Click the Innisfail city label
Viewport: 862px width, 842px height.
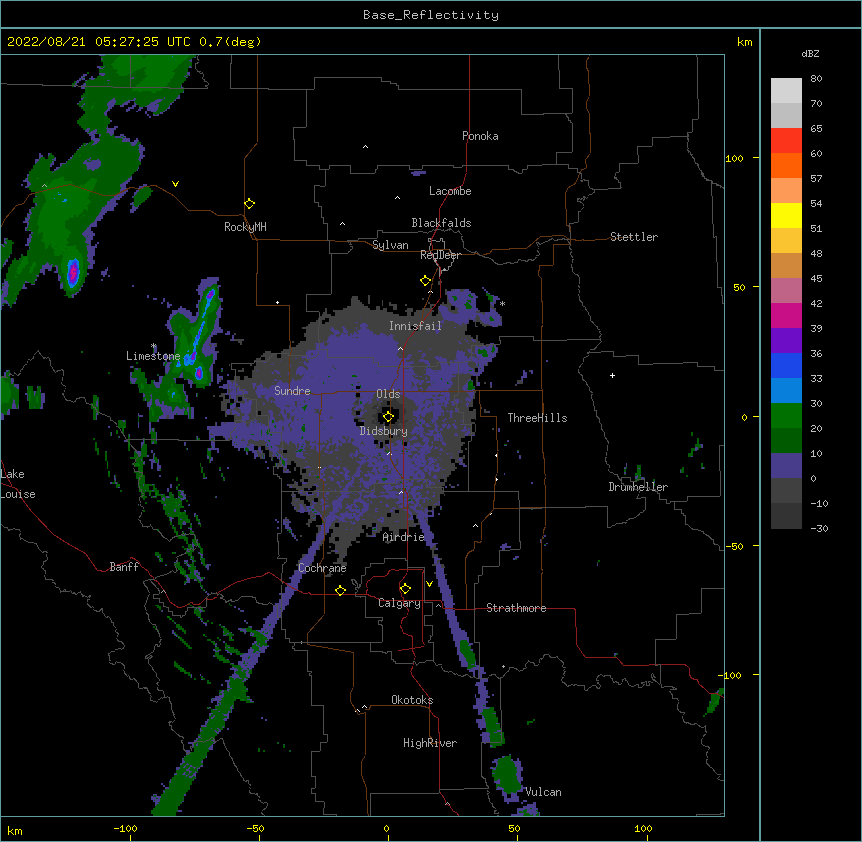tap(415, 326)
